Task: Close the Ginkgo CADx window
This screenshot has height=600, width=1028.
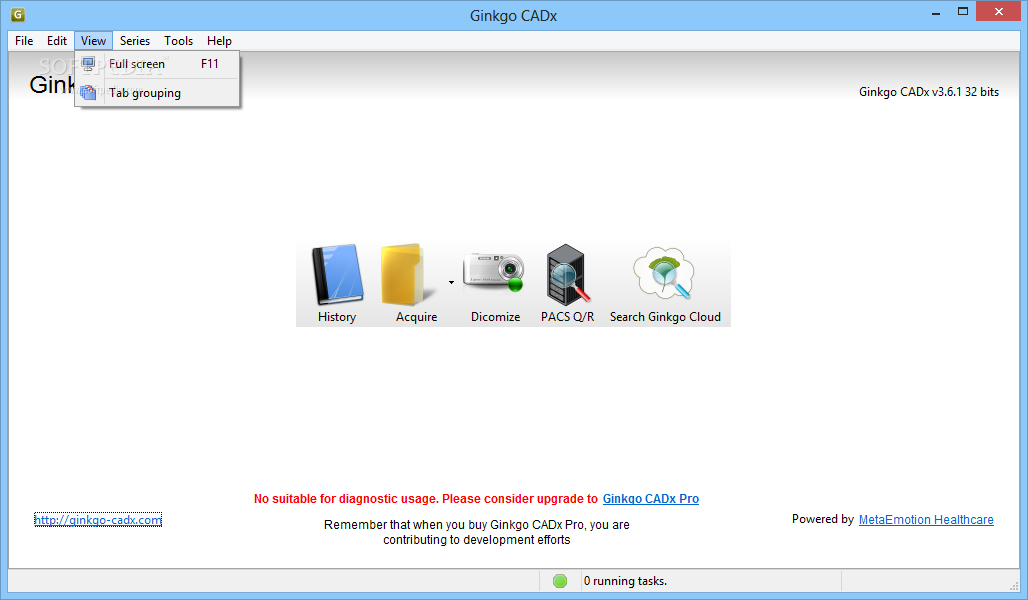Action: [998, 12]
